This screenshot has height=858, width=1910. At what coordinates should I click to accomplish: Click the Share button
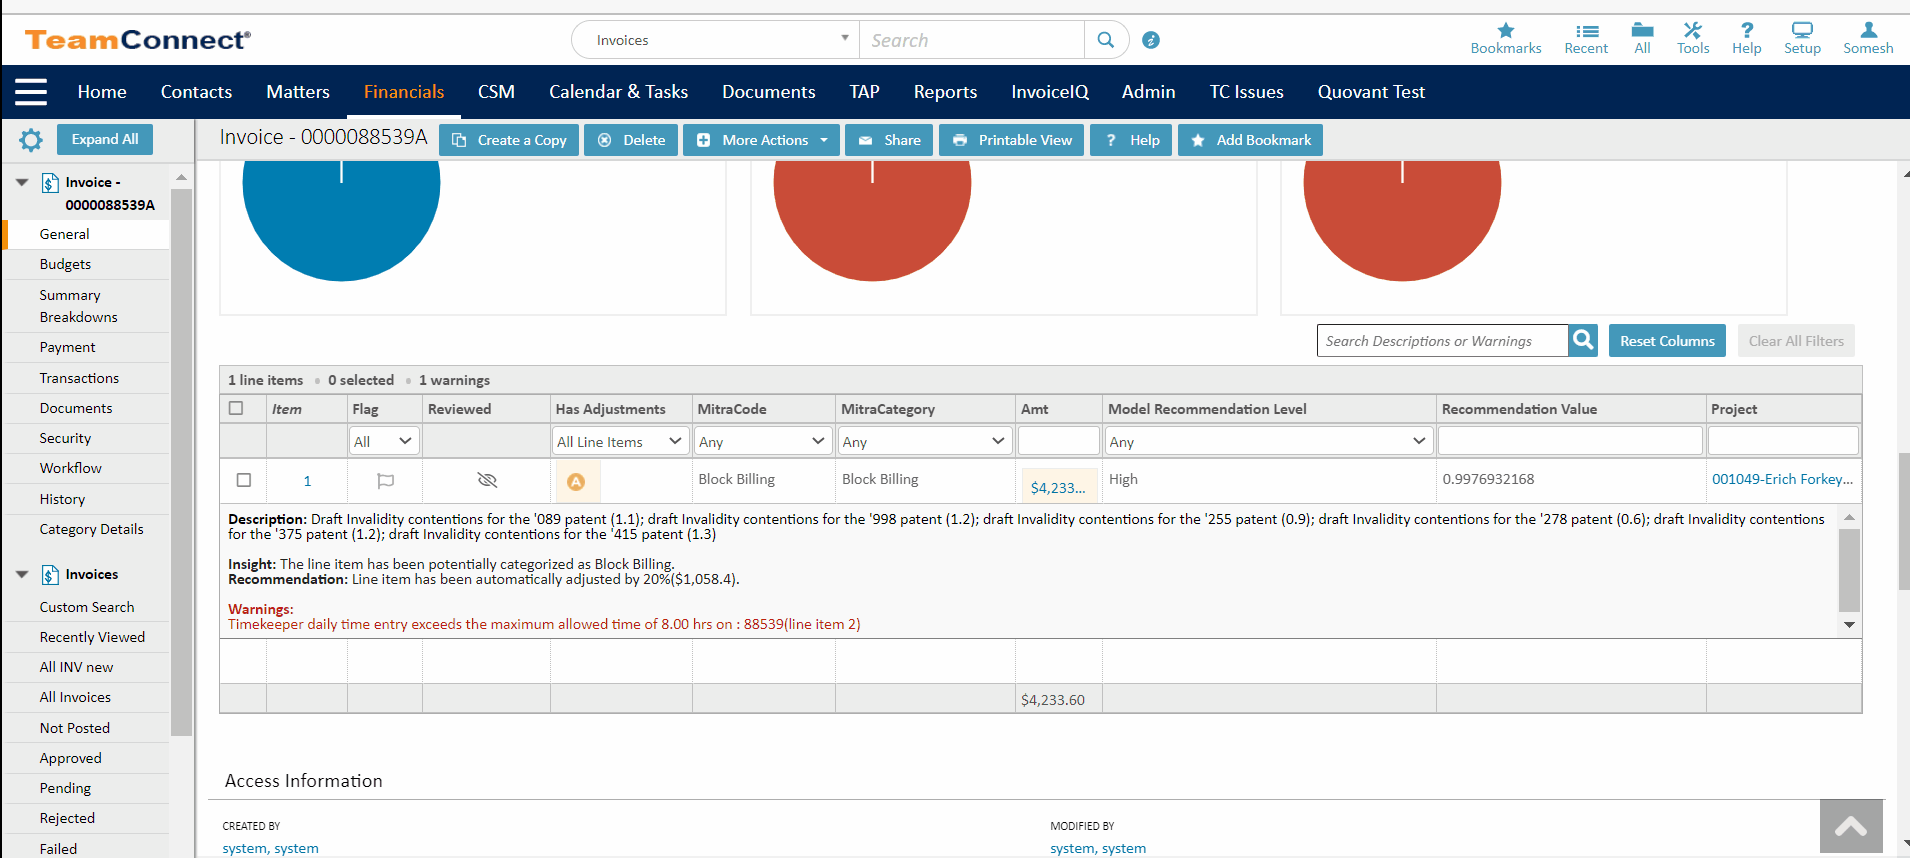tap(889, 140)
